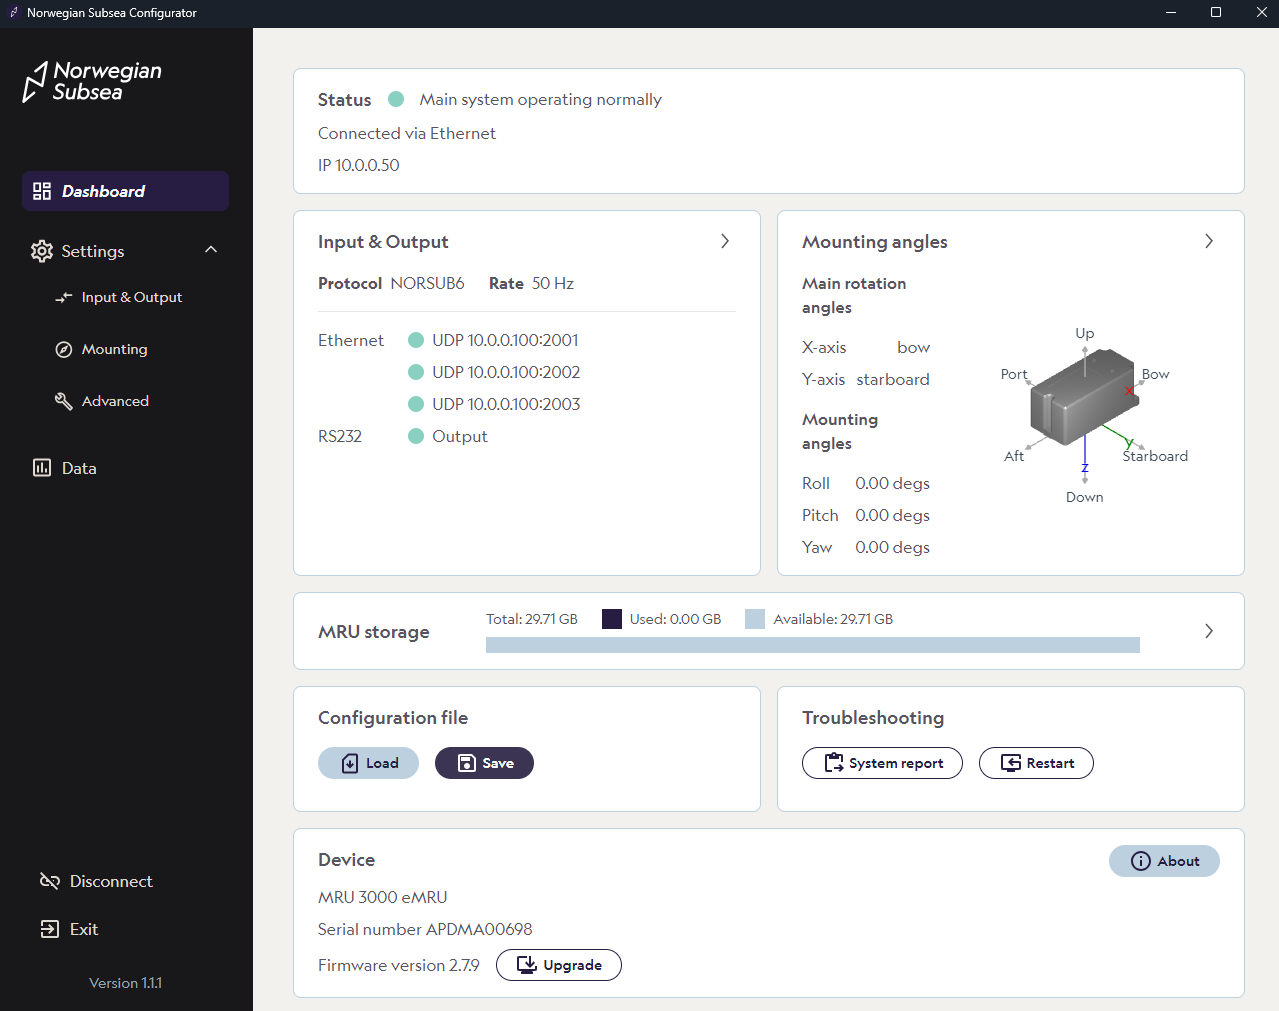Image resolution: width=1279 pixels, height=1011 pixels.
Task: Restart the MRU device
Action: (x=1036, y=763)
